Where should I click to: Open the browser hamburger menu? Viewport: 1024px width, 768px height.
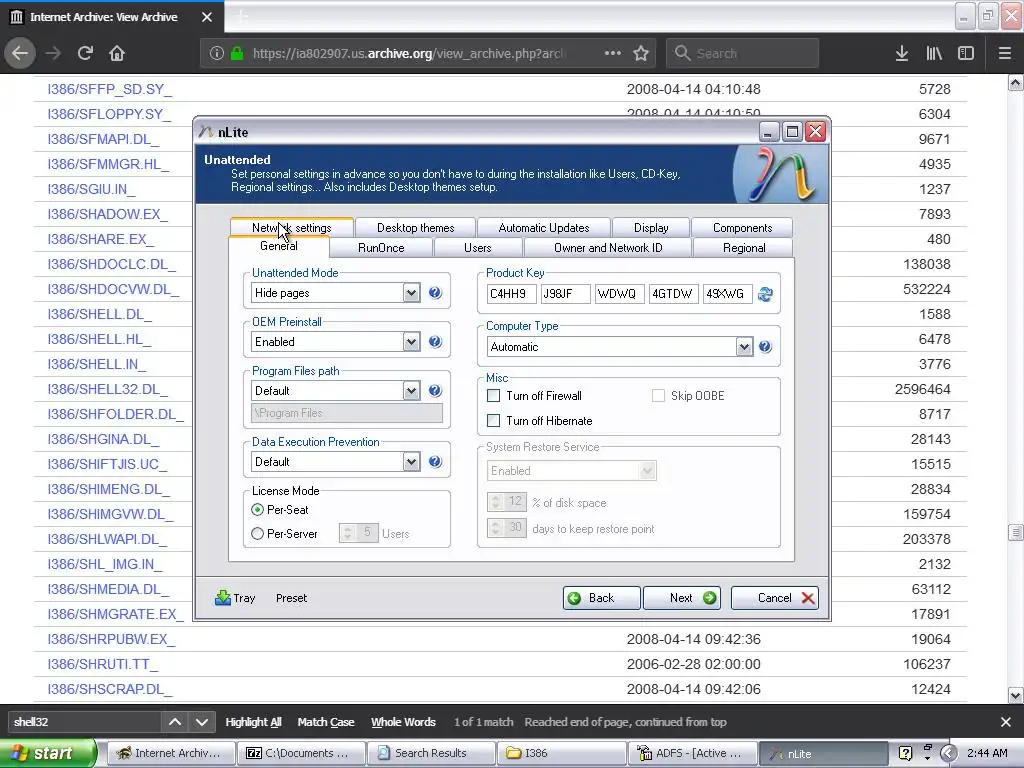click(x=1005, y=53)
